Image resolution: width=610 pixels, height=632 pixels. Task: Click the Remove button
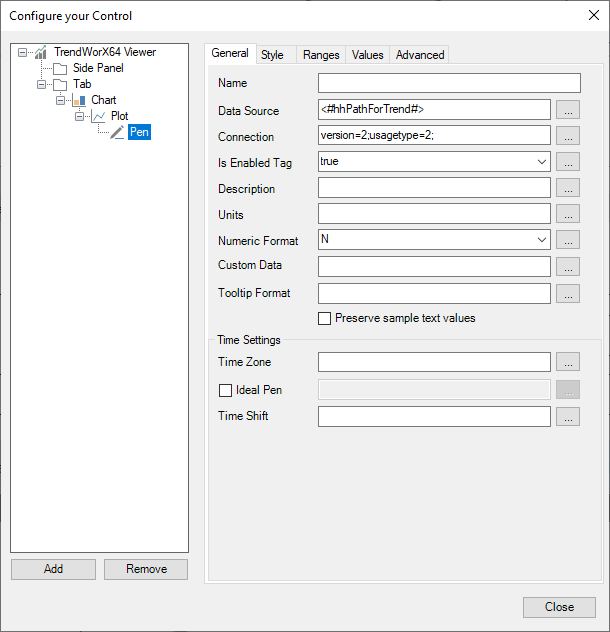(x=146, y=569)
